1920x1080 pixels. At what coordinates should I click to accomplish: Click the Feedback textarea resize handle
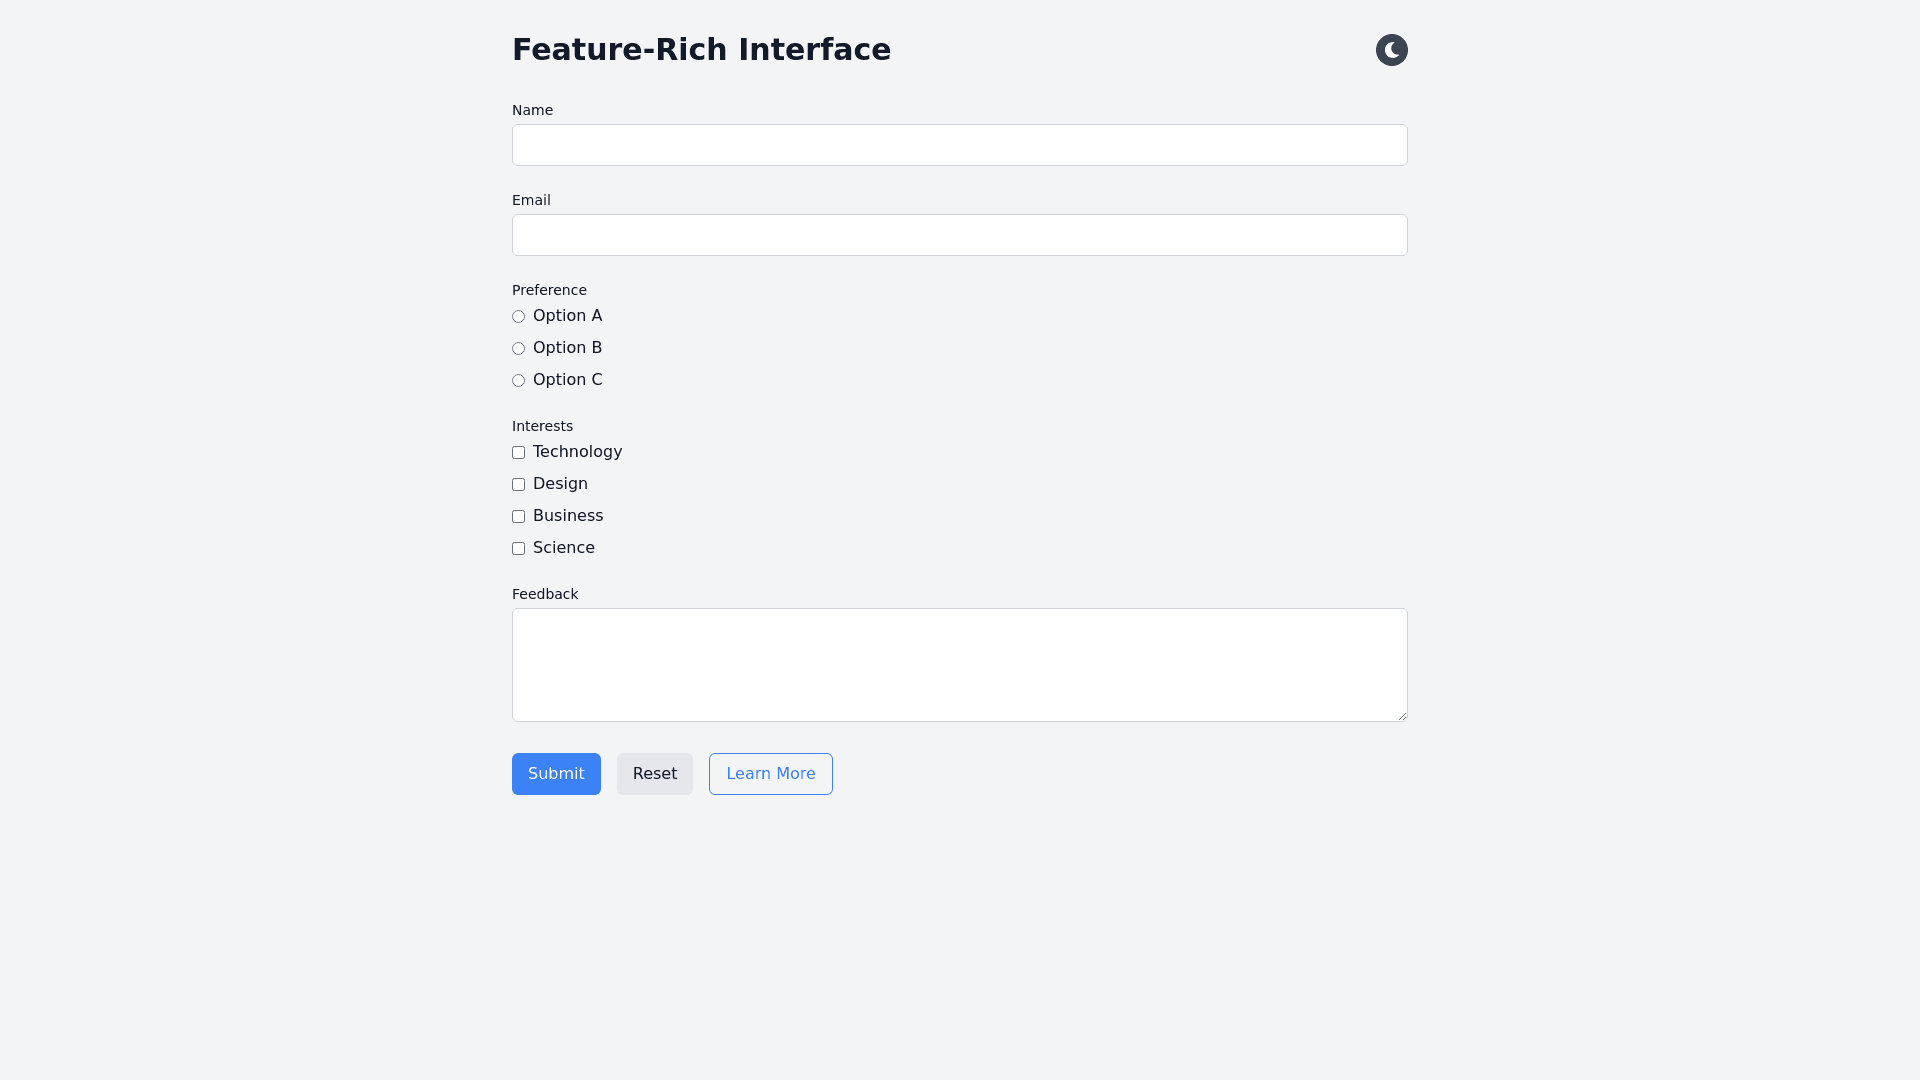pyautogui.click(x=1402, y=715)
